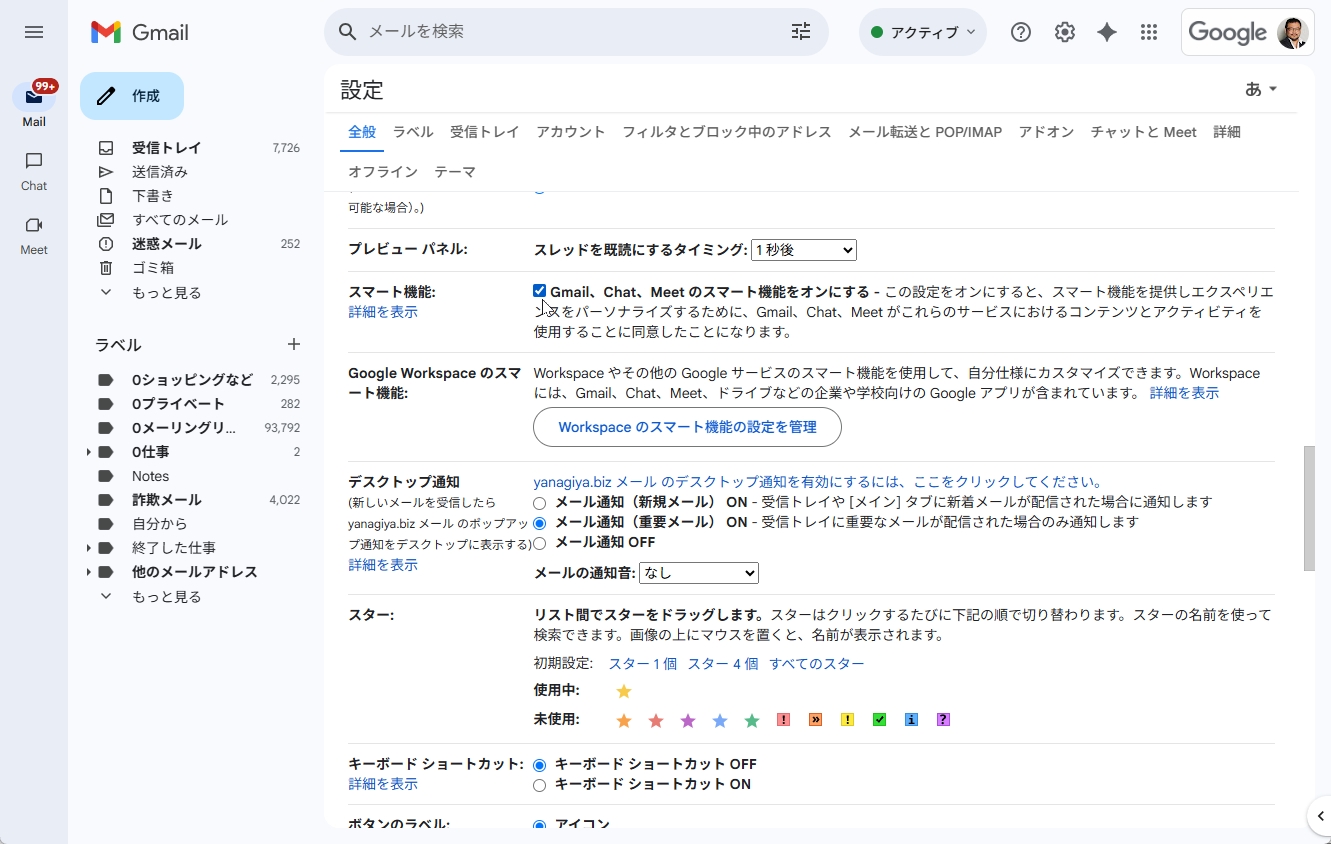Switch to the フィルタとブロック中のアドレス tab
This screenshot has height=844, width=1331.
coord(726,132)
